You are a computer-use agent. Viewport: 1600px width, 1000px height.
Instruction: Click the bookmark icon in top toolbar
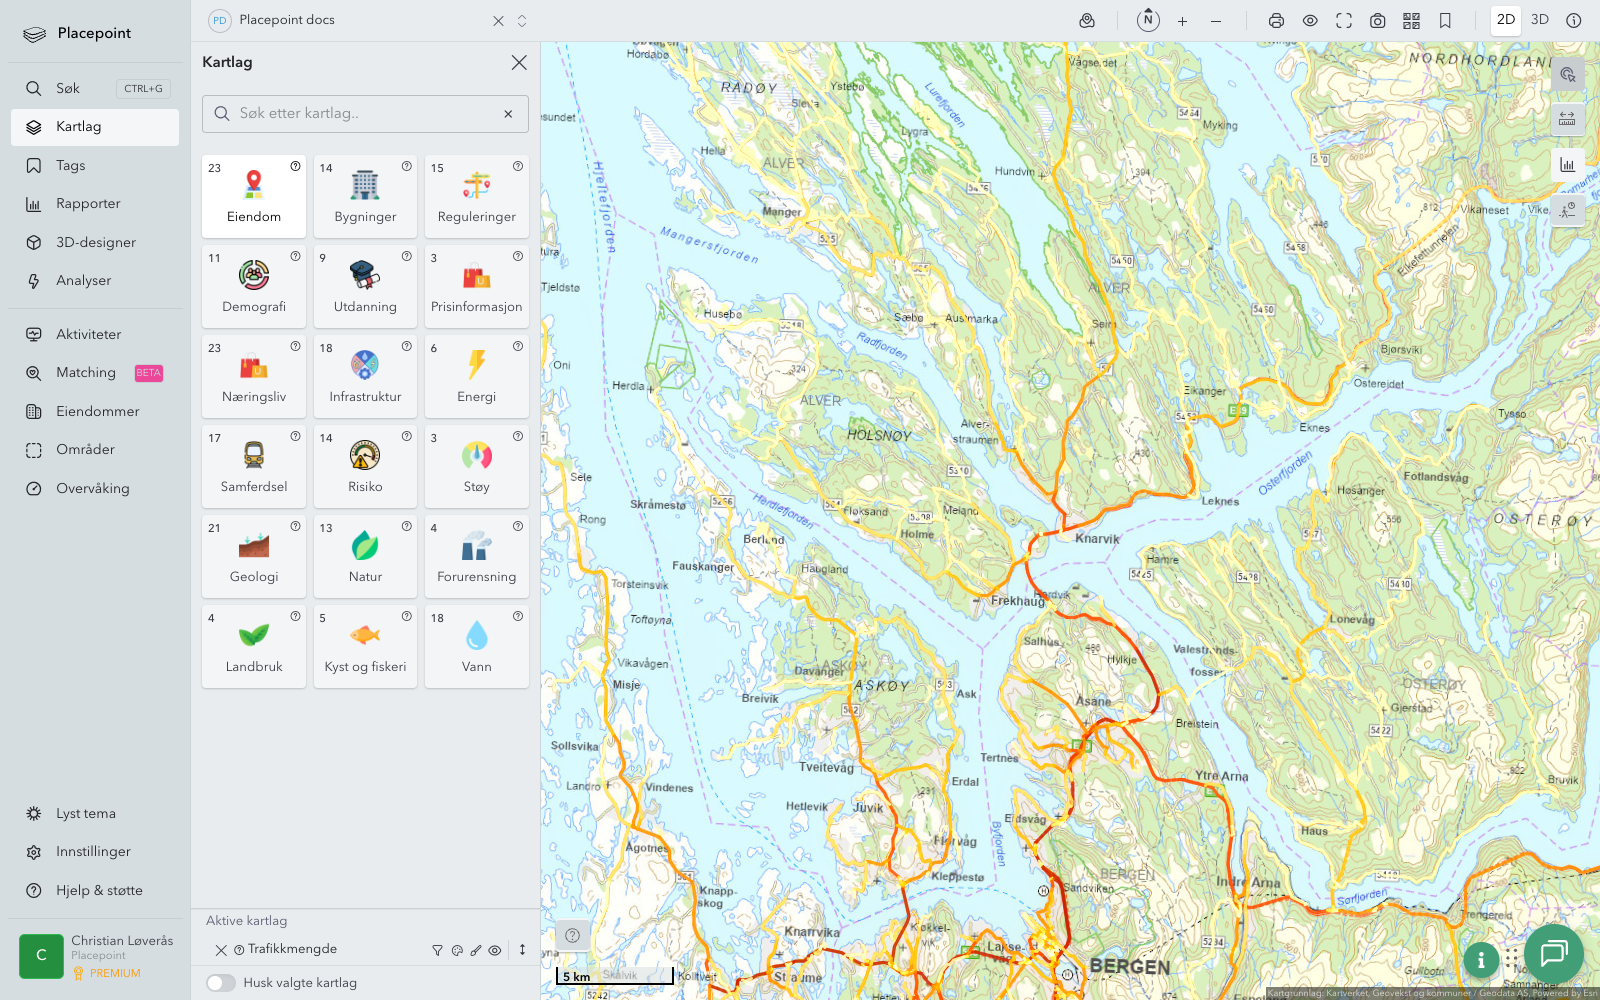[1445, 20]
